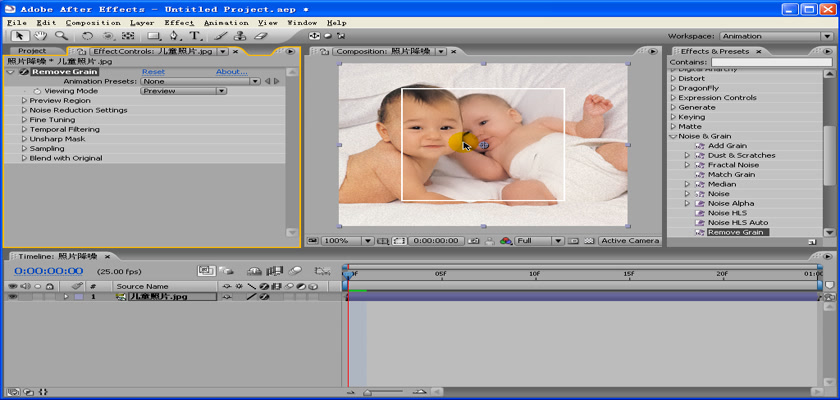Open the title/action safe grid options icon

383,241
